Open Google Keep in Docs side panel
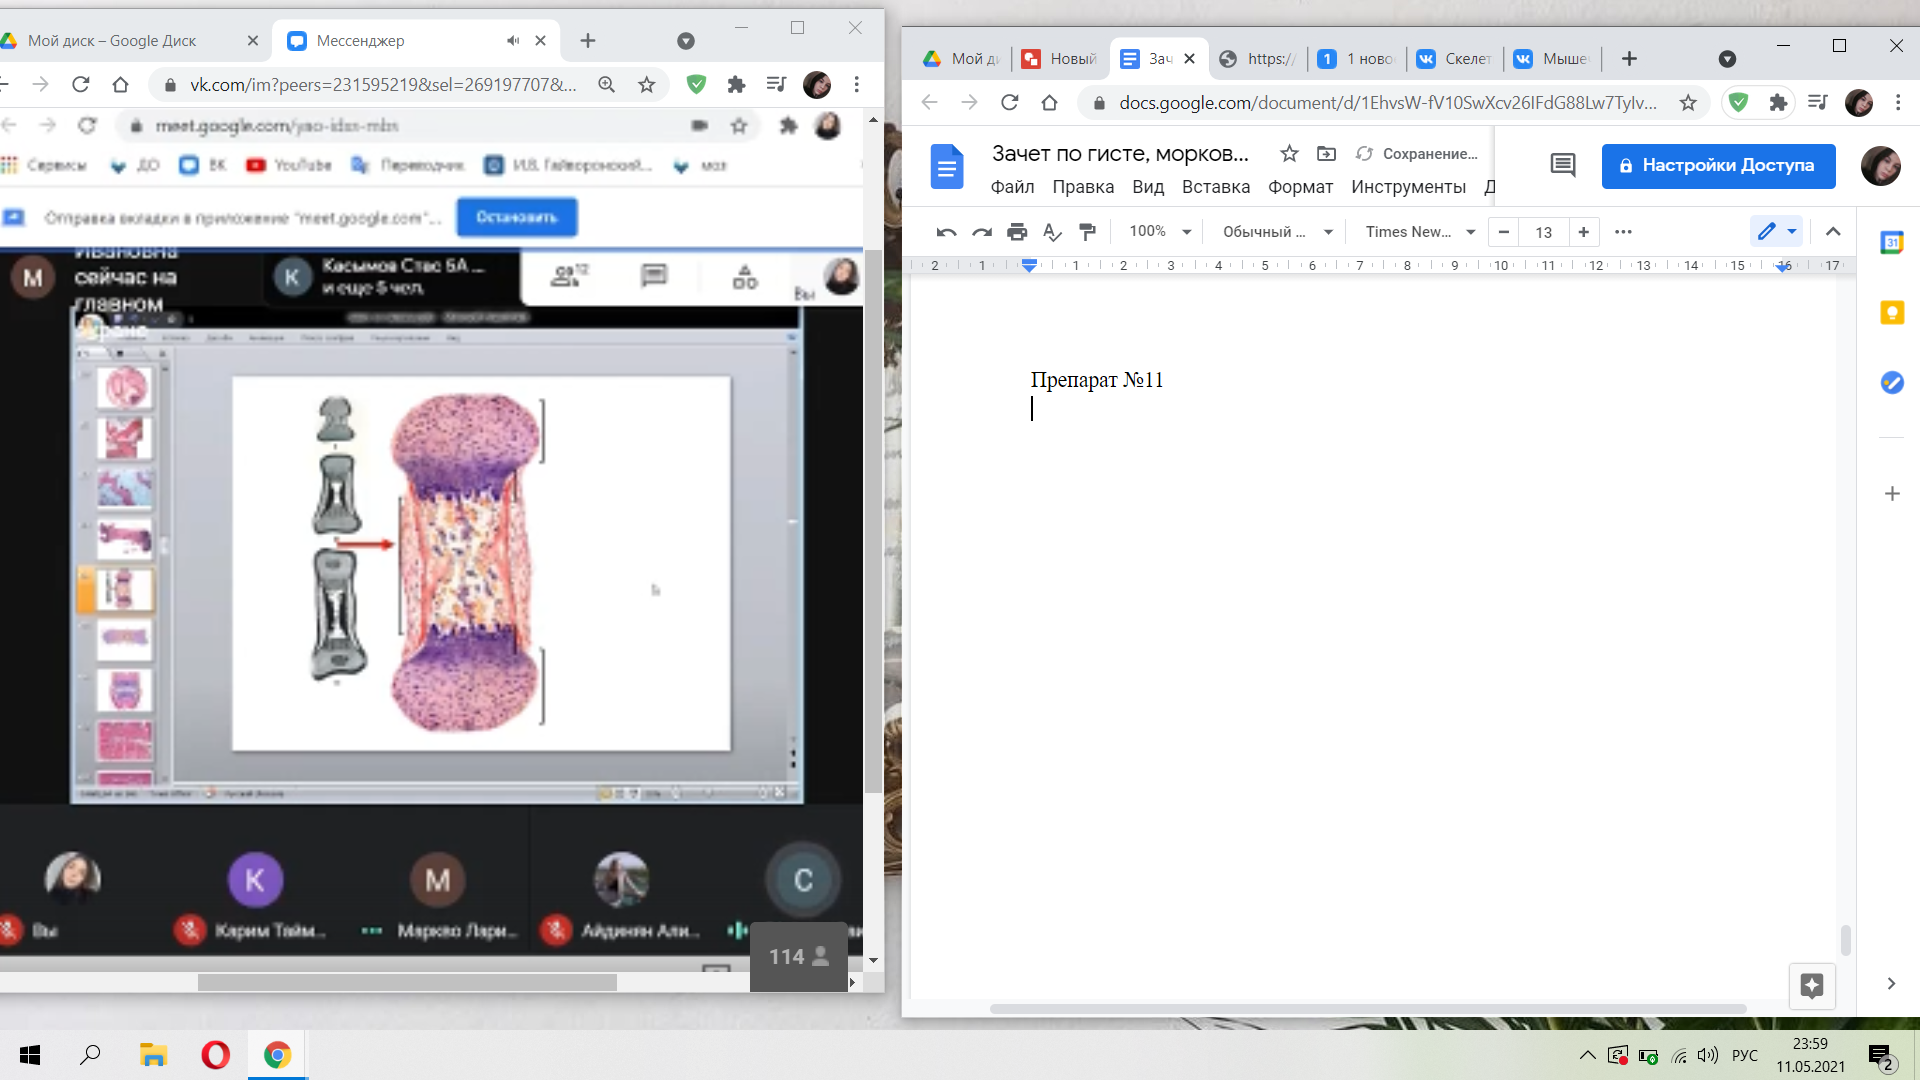This screenshot has height=1080, width=1920. click(x=1892, y=313)
